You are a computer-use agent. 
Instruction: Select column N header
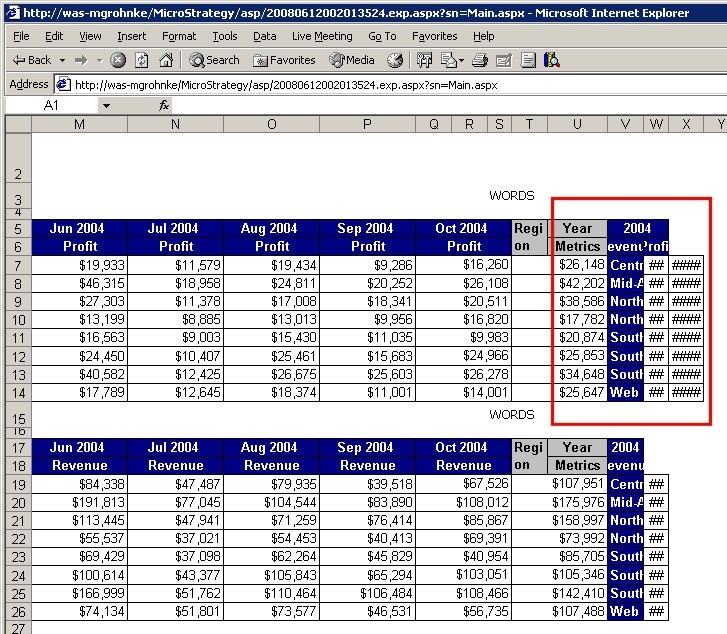[175, 124]
